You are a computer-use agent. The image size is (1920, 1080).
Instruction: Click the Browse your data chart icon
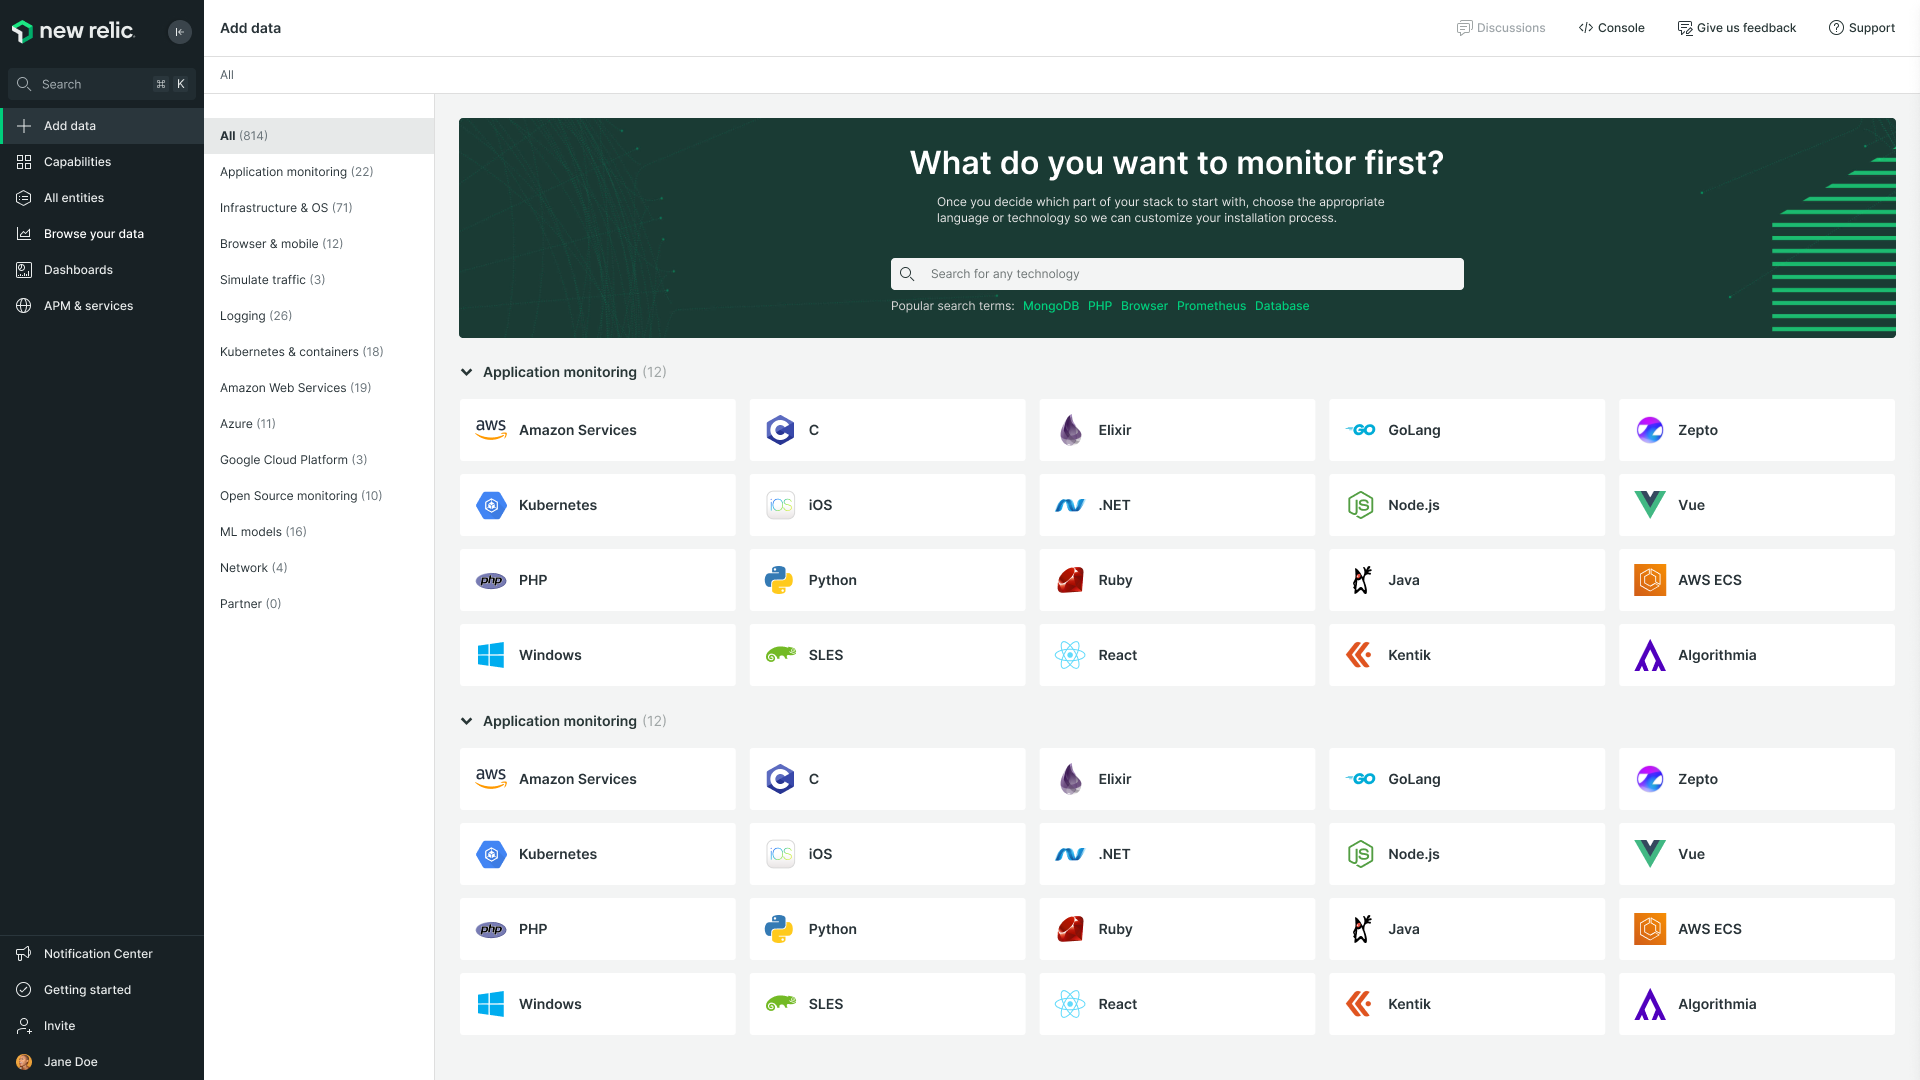pos(24,234)
